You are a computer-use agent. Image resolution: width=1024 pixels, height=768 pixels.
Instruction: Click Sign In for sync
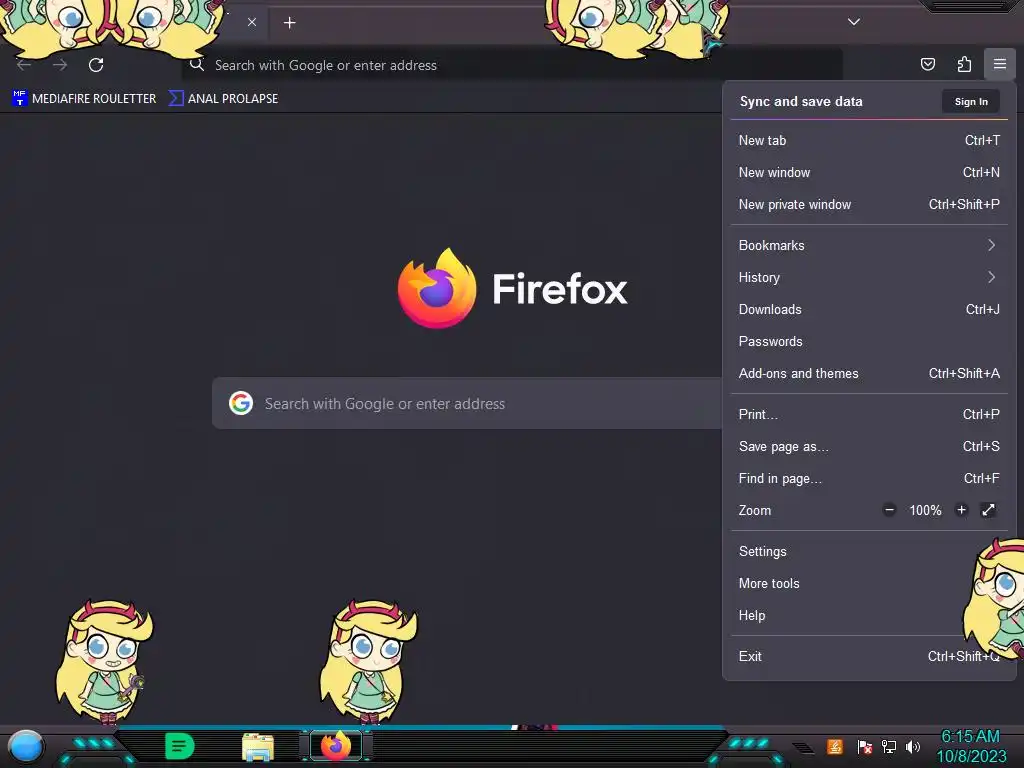971,101
